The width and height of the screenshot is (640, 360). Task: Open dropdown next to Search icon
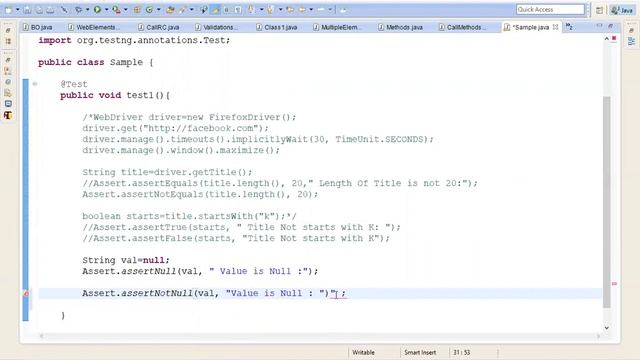coord(192,9)
